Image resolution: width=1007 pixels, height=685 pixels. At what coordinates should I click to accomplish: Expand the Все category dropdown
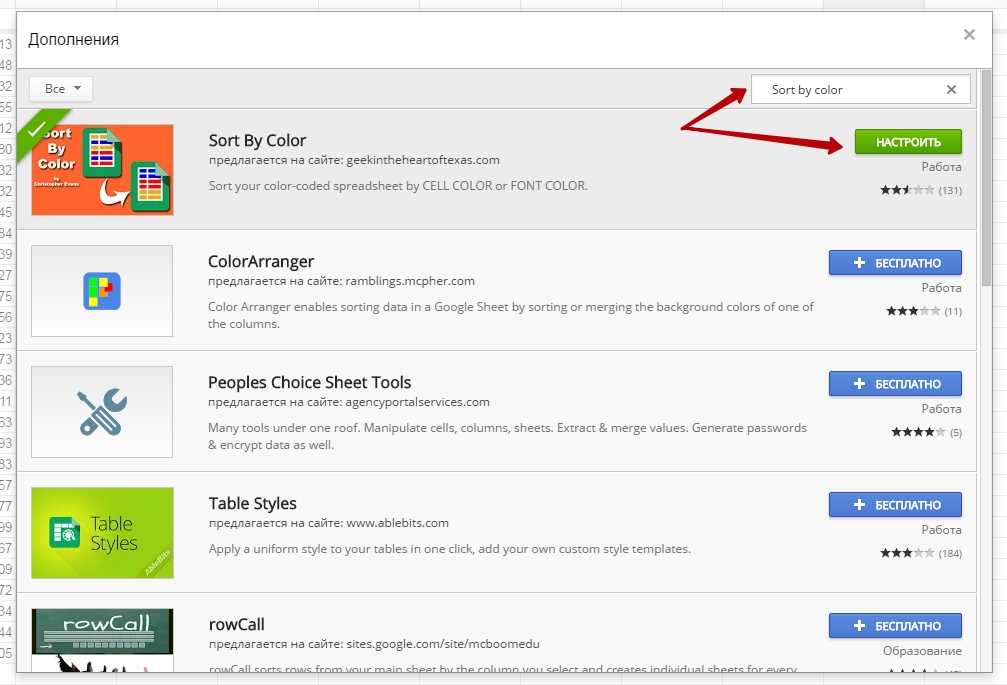(61, 89)
